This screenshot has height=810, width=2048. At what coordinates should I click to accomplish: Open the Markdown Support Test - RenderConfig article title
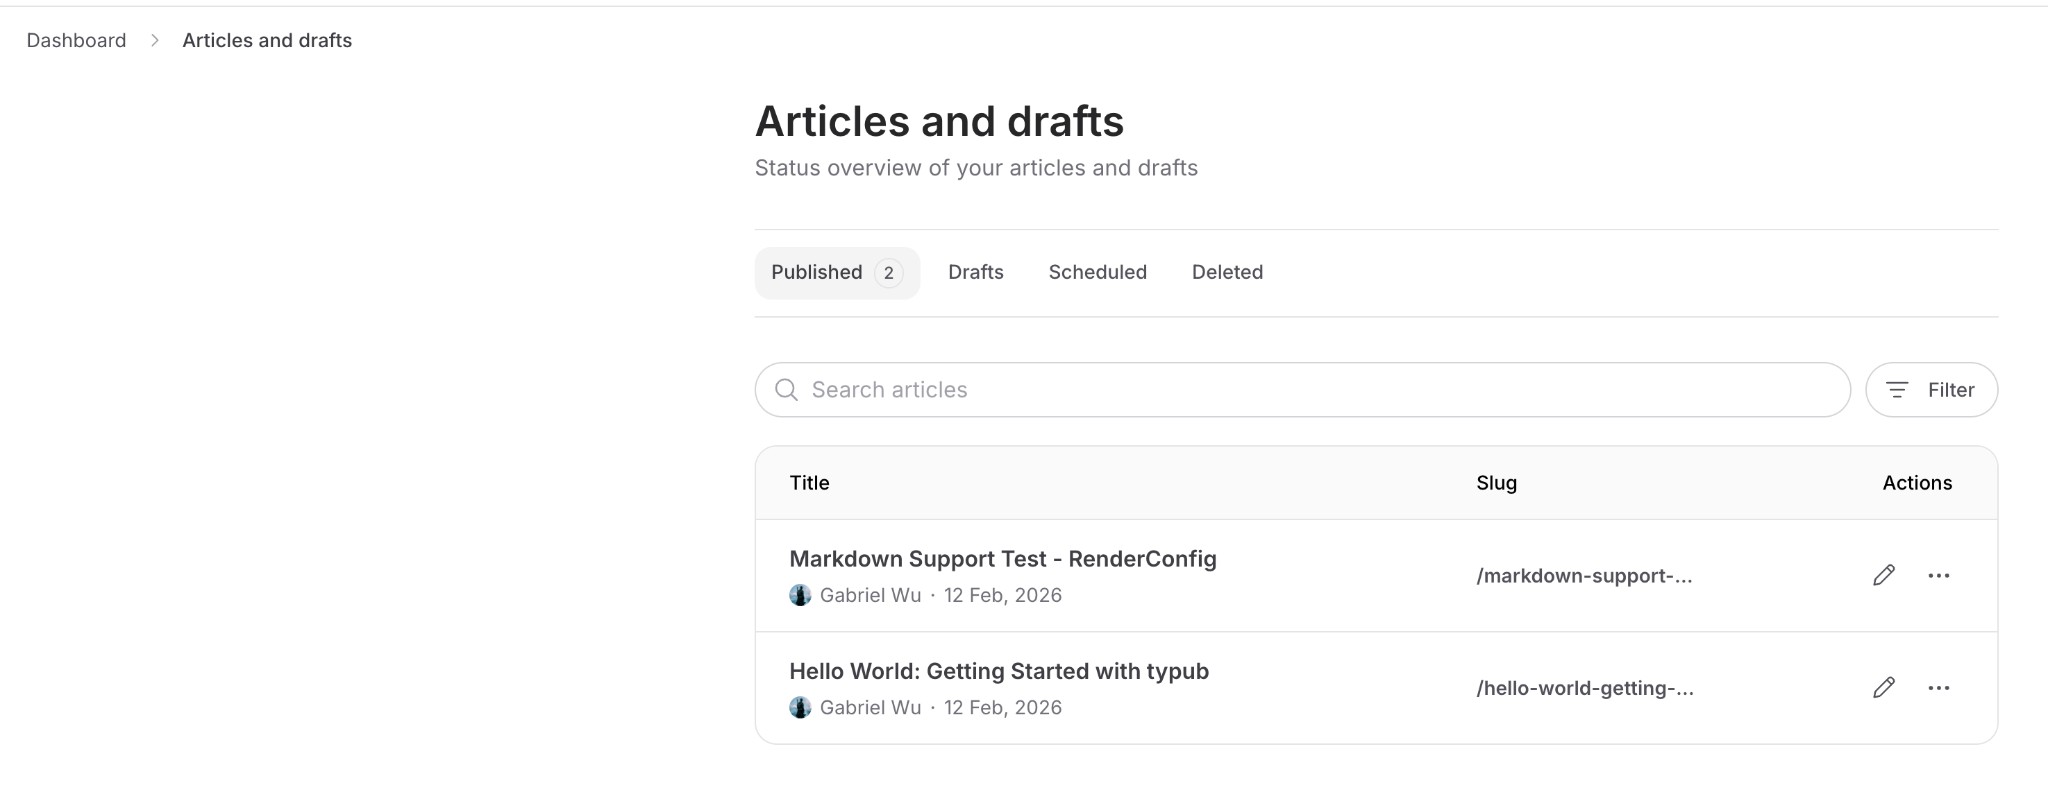pyautogui.click(x=1002, y=559)
